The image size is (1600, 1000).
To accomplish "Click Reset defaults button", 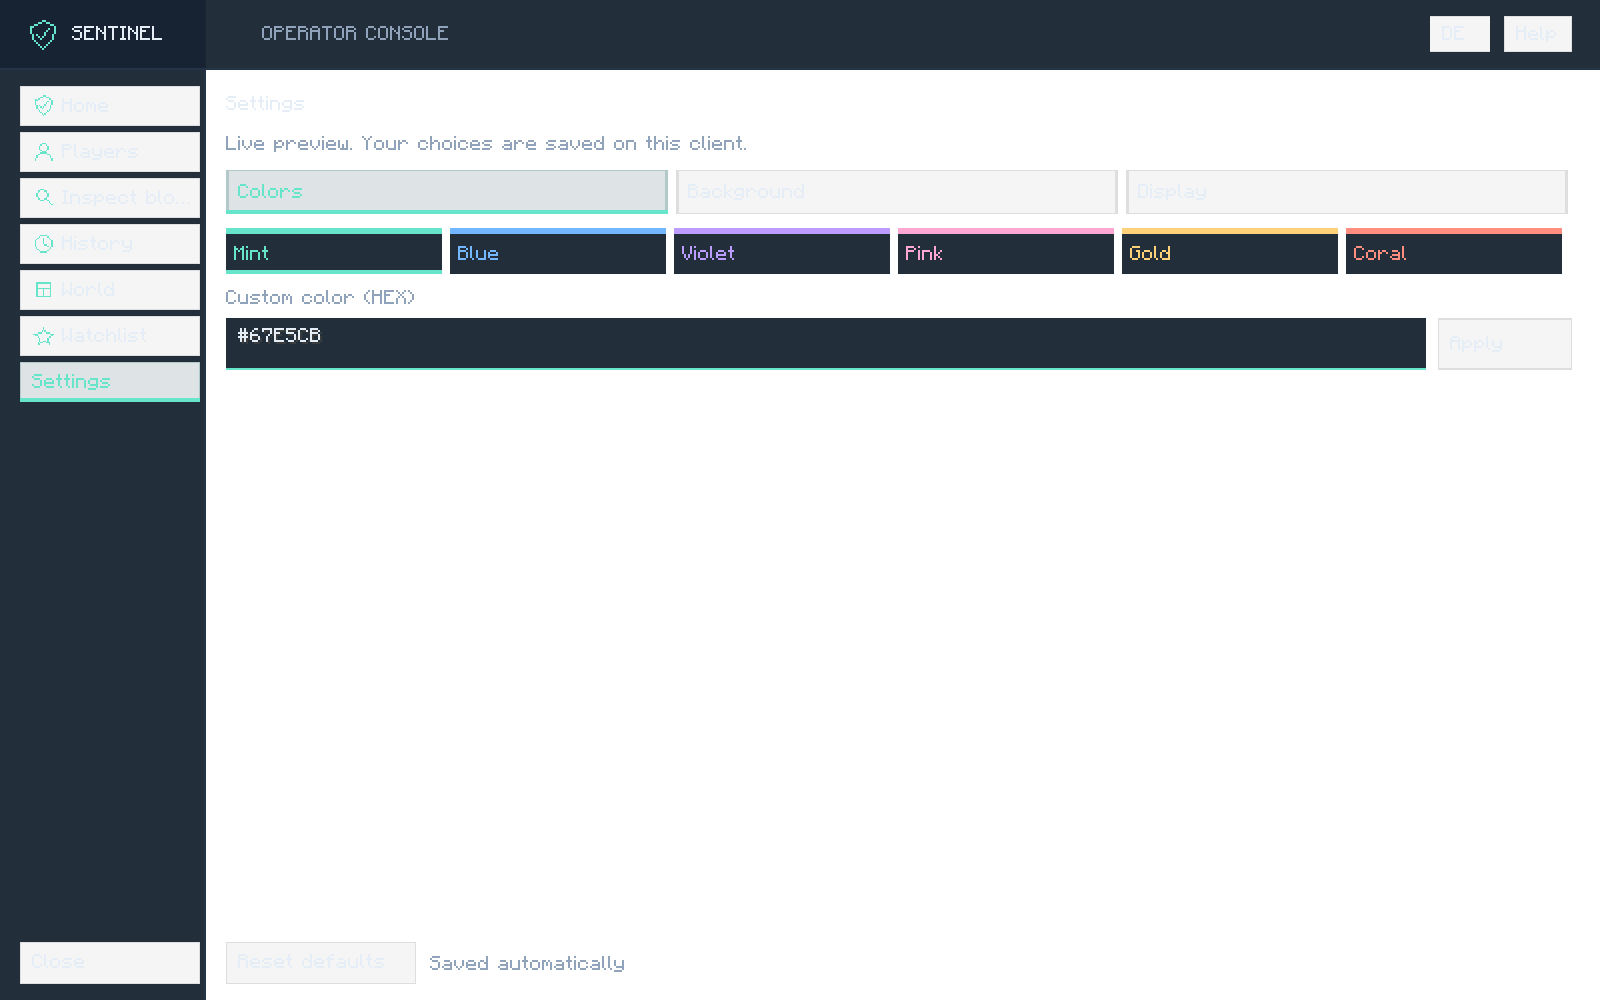I will point(321,962).
